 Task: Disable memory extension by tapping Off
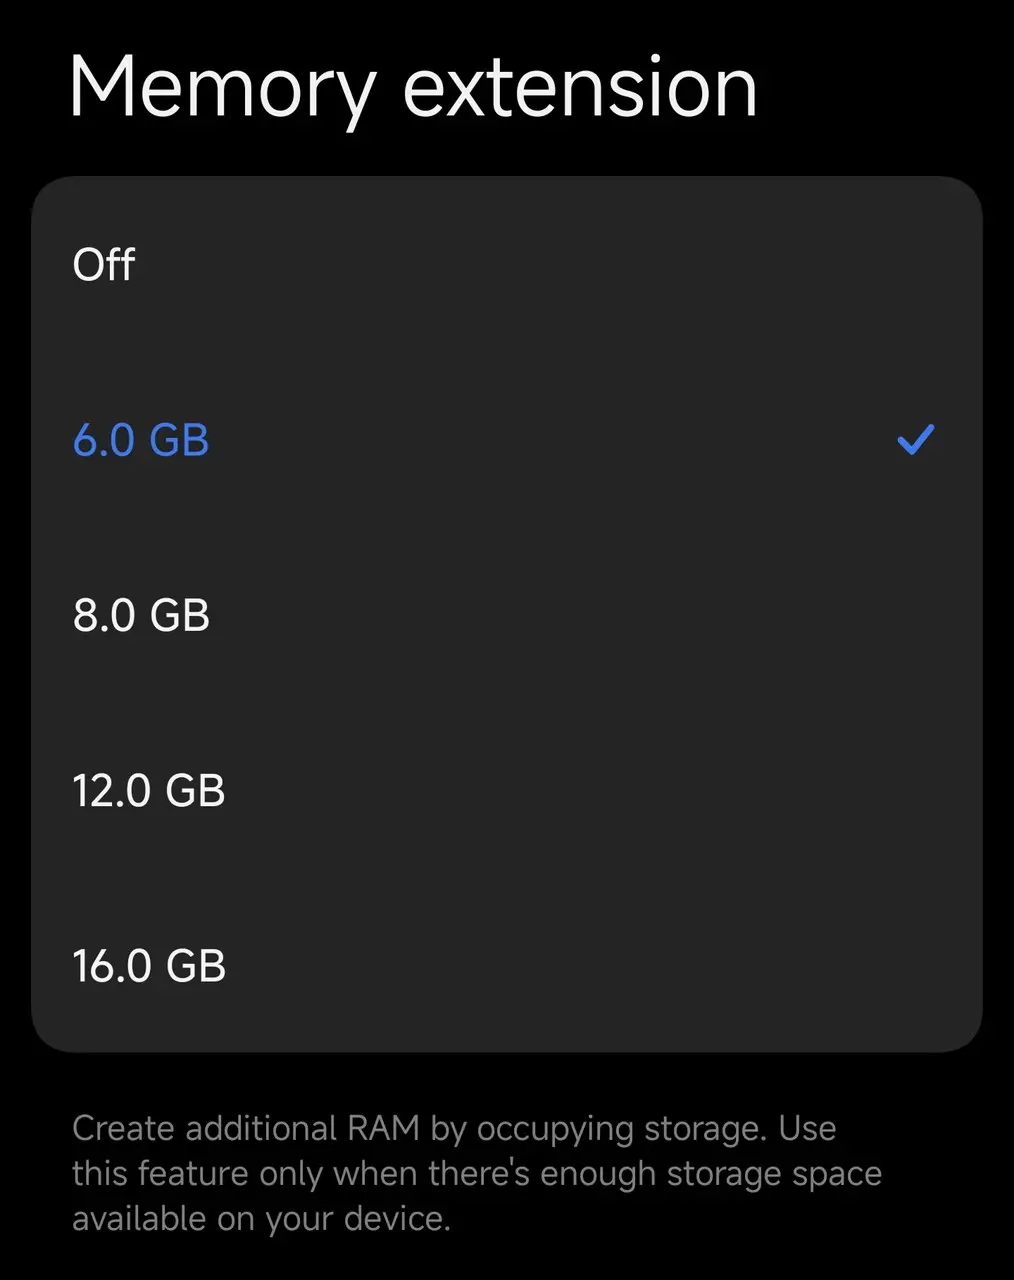pos(104,265)
